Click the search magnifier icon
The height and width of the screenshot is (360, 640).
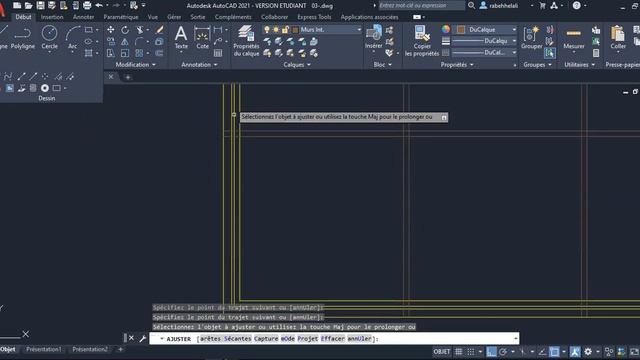(471, 5)
